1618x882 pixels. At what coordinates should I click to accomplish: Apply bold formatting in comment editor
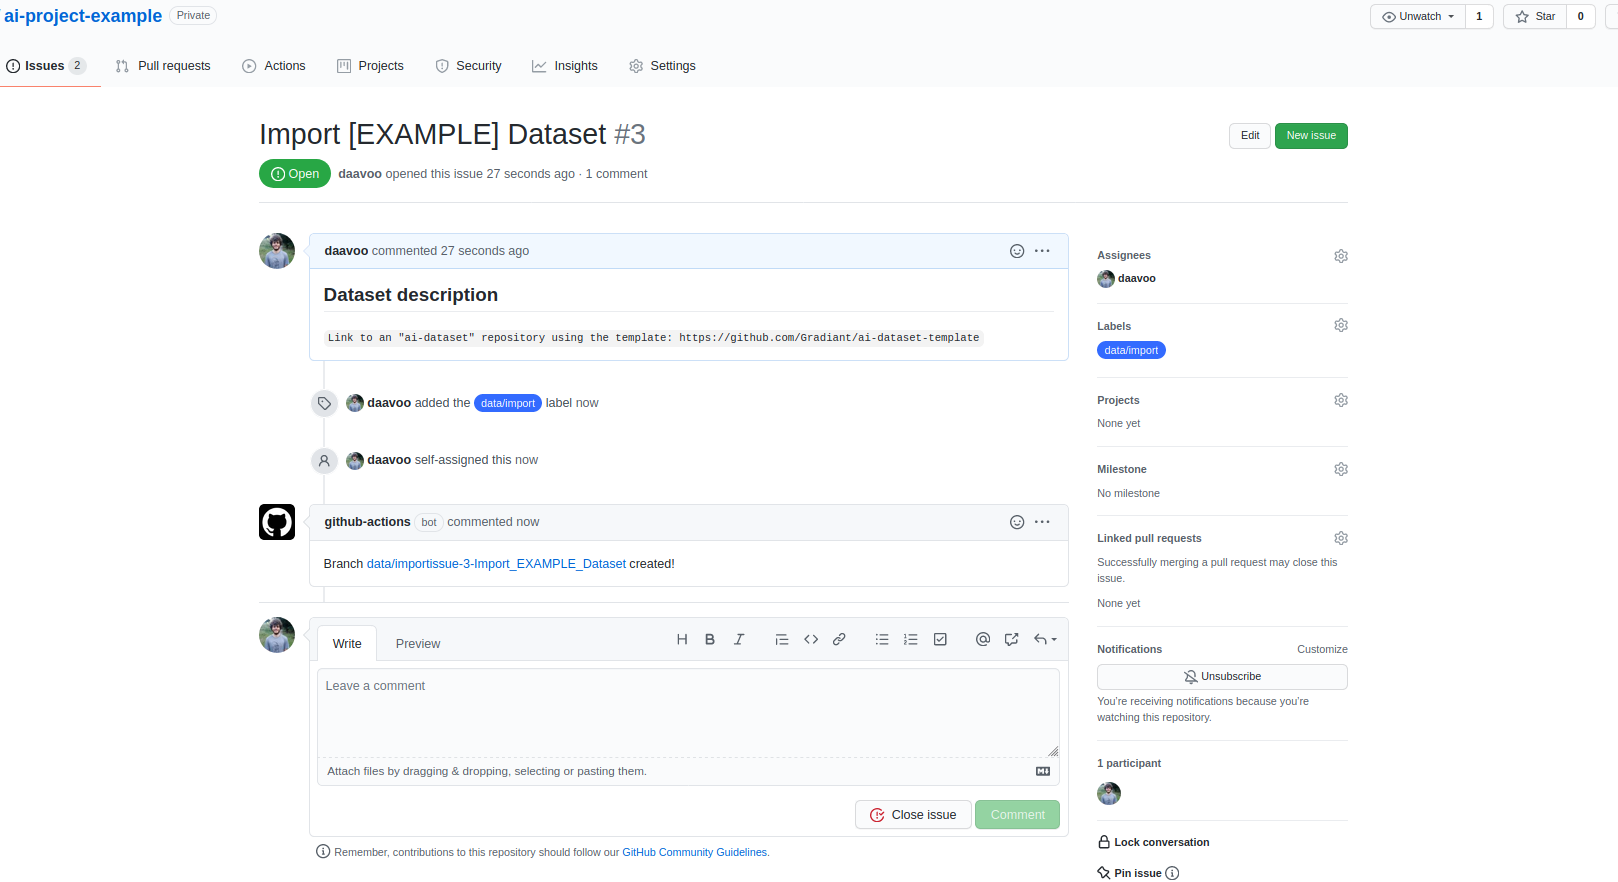tap(710, 640)
